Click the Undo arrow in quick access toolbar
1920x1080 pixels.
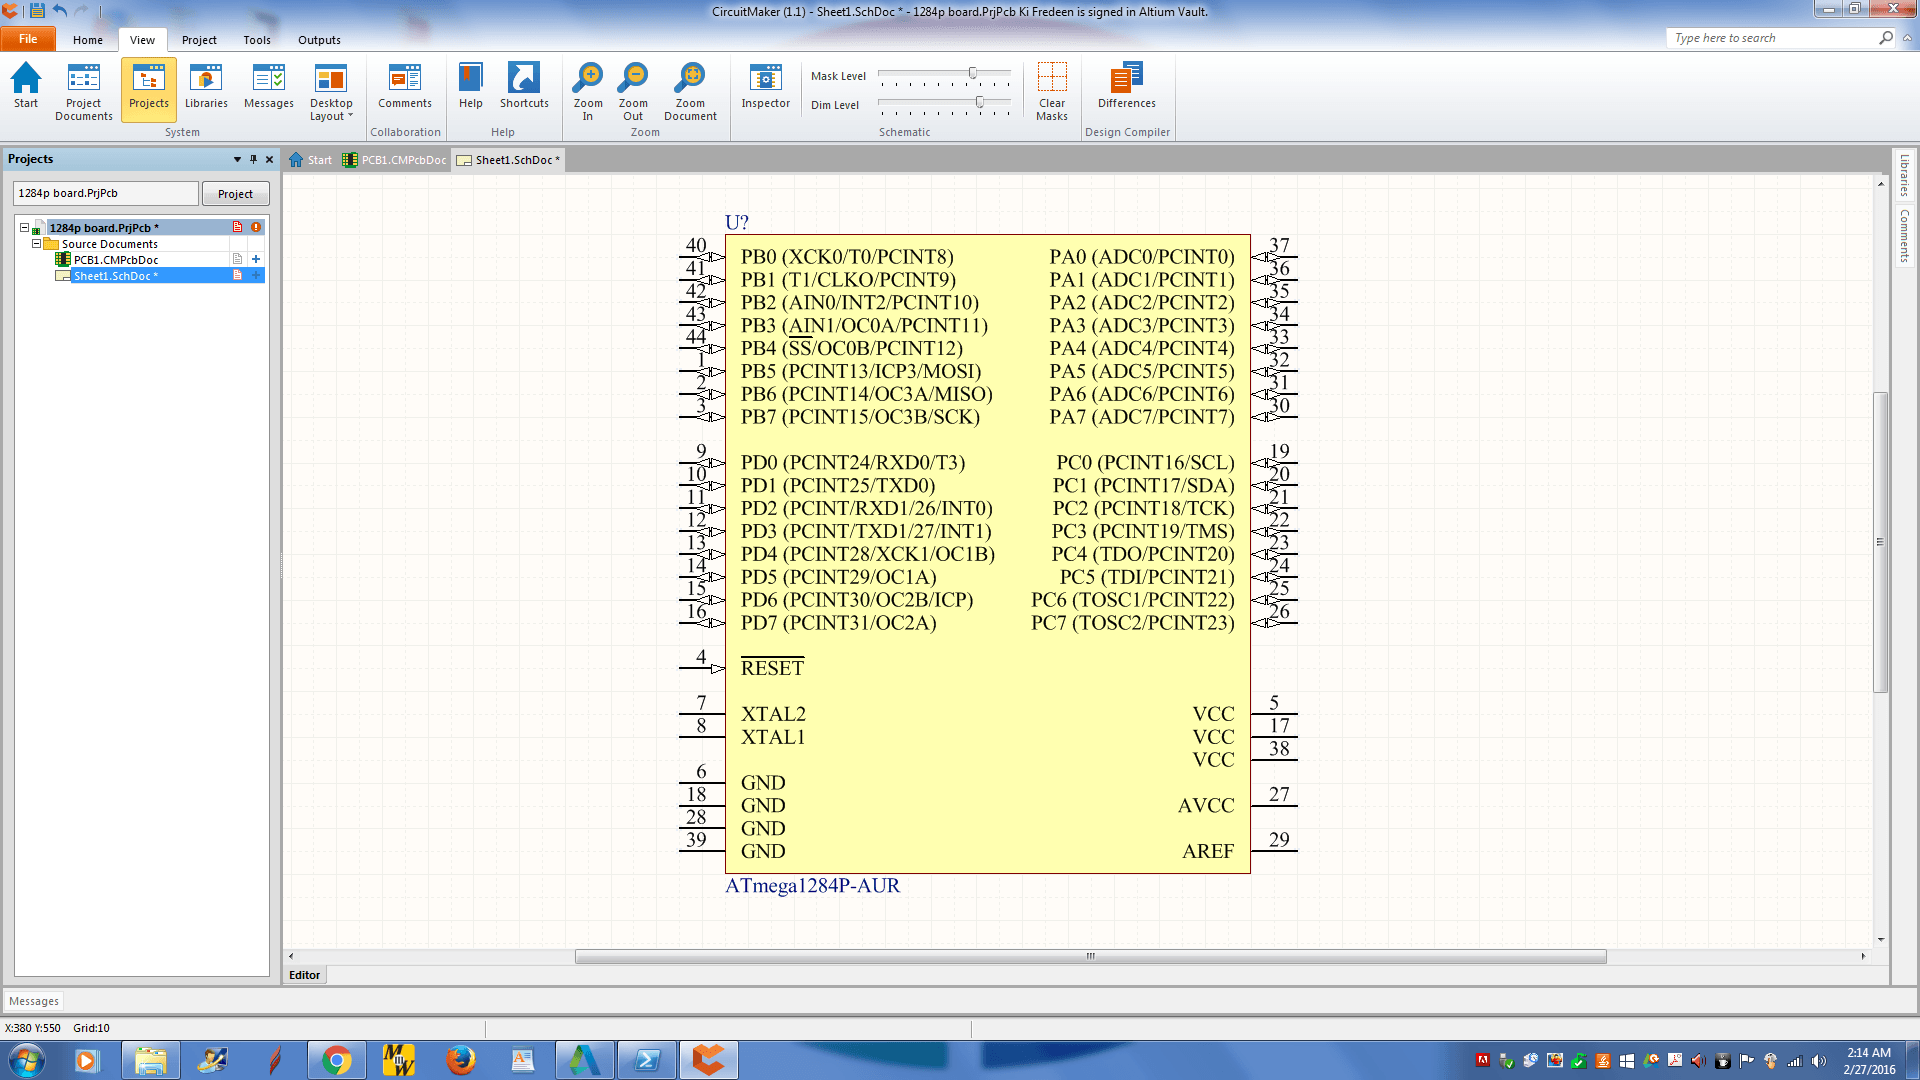click(60, 11)
